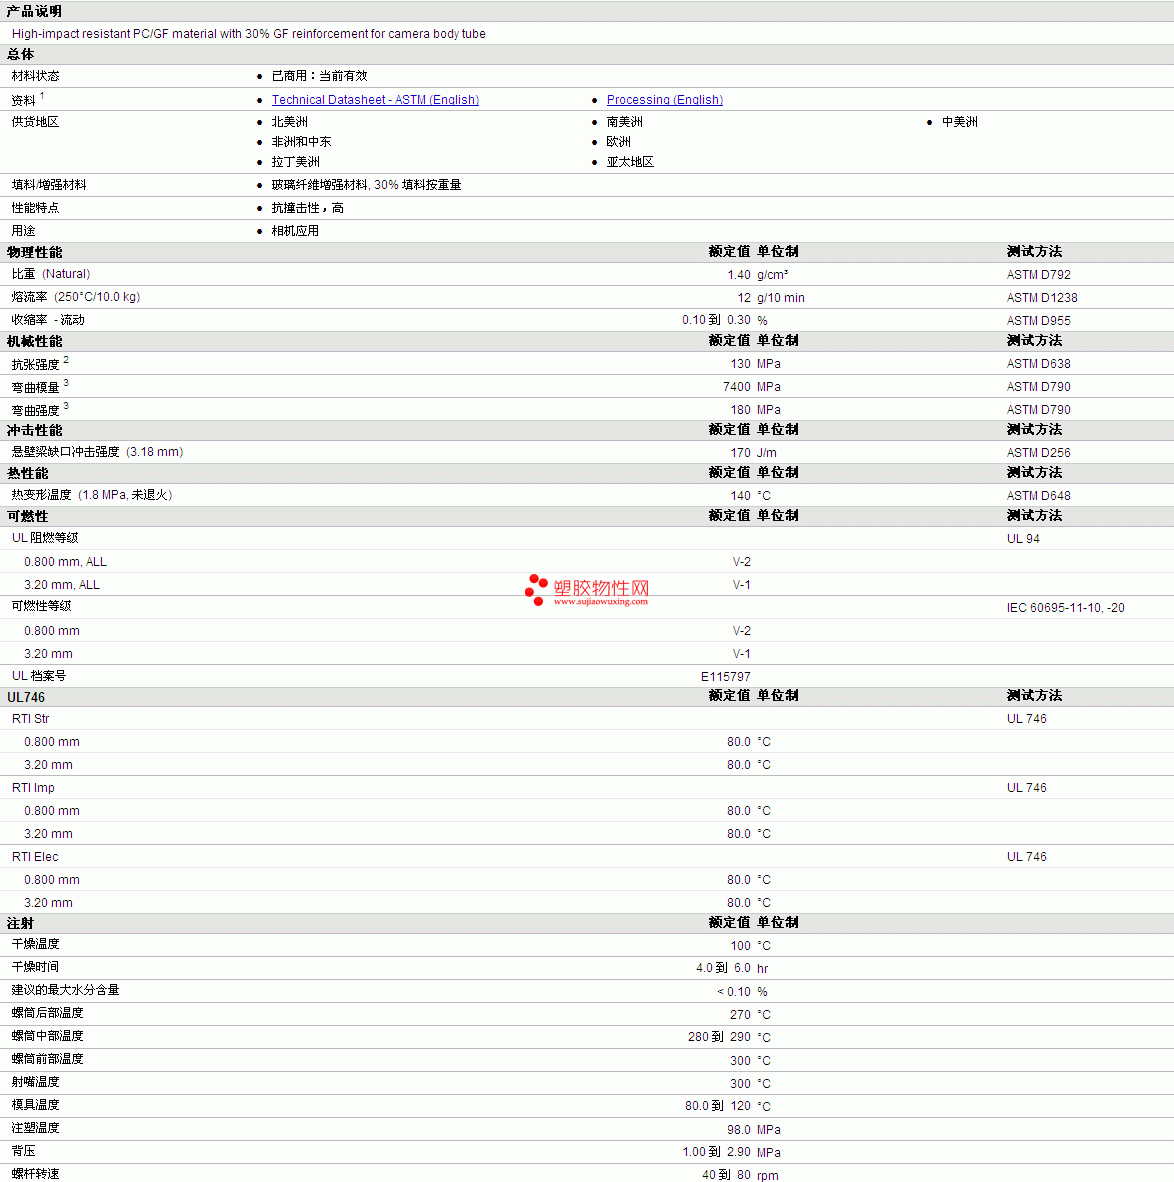Click the 'UL746' section header
Image resolution: width=1174 pixels, height=1182 pixels.
click(26, 697)
